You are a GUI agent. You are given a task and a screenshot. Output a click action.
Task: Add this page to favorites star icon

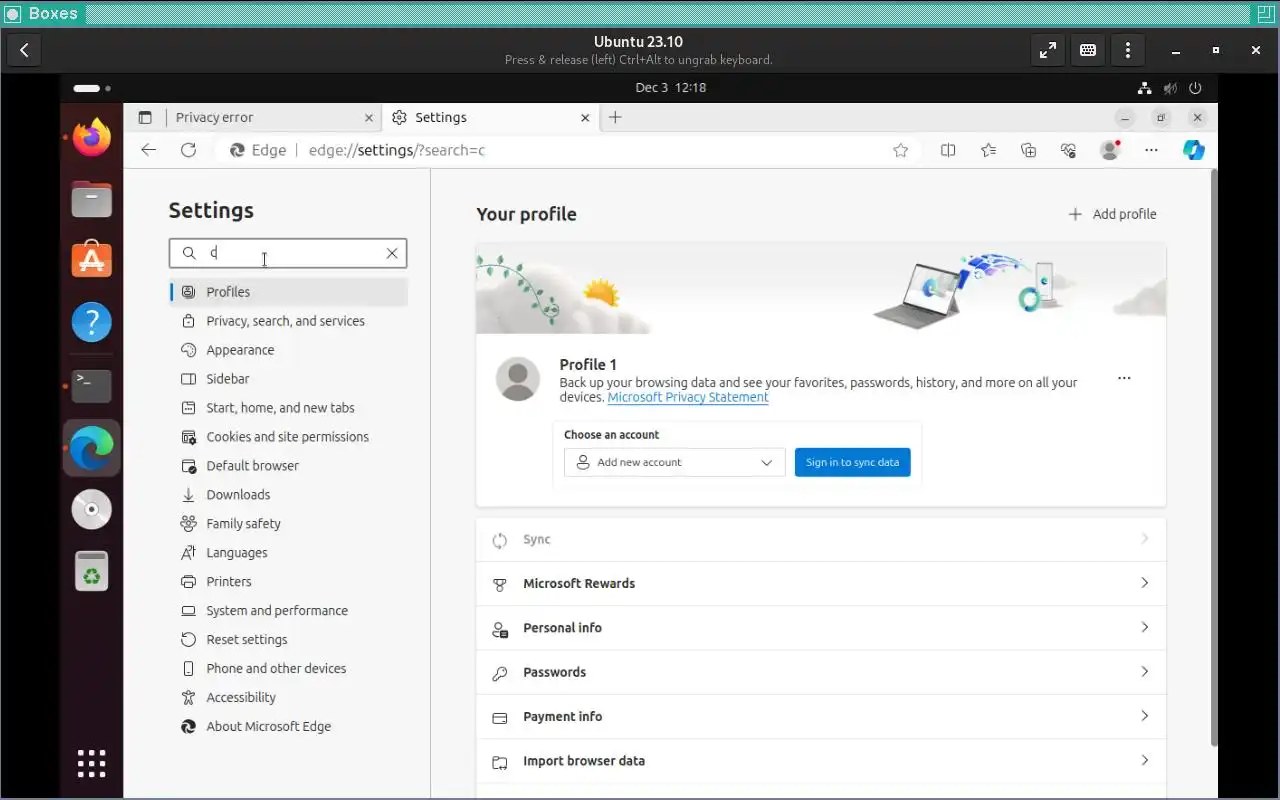pos(901,150)
